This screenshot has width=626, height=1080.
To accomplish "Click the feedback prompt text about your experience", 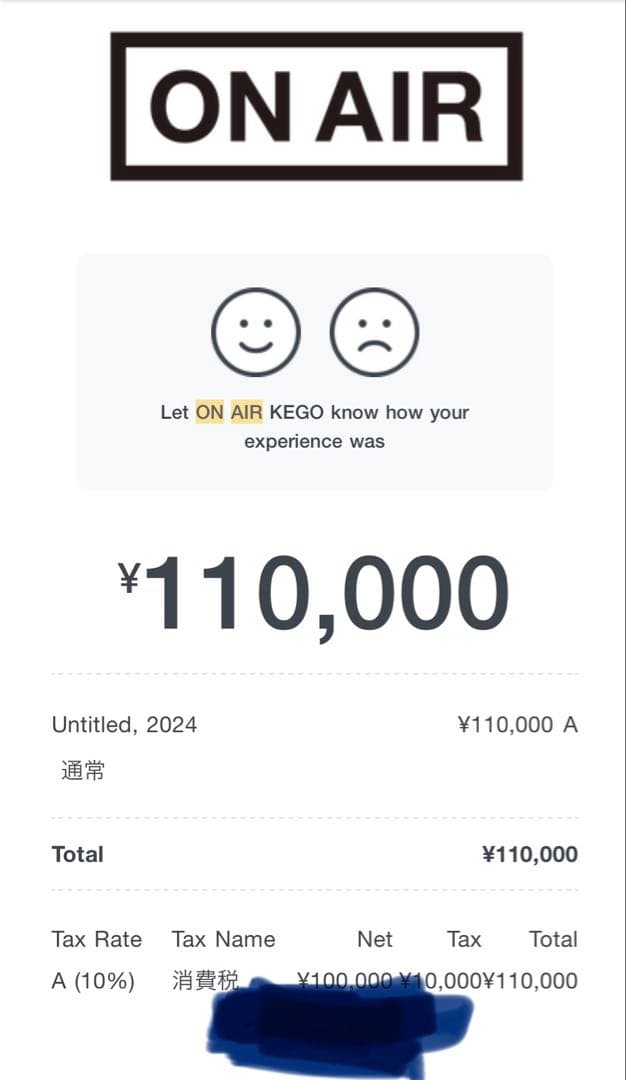I will click(314, 427).
